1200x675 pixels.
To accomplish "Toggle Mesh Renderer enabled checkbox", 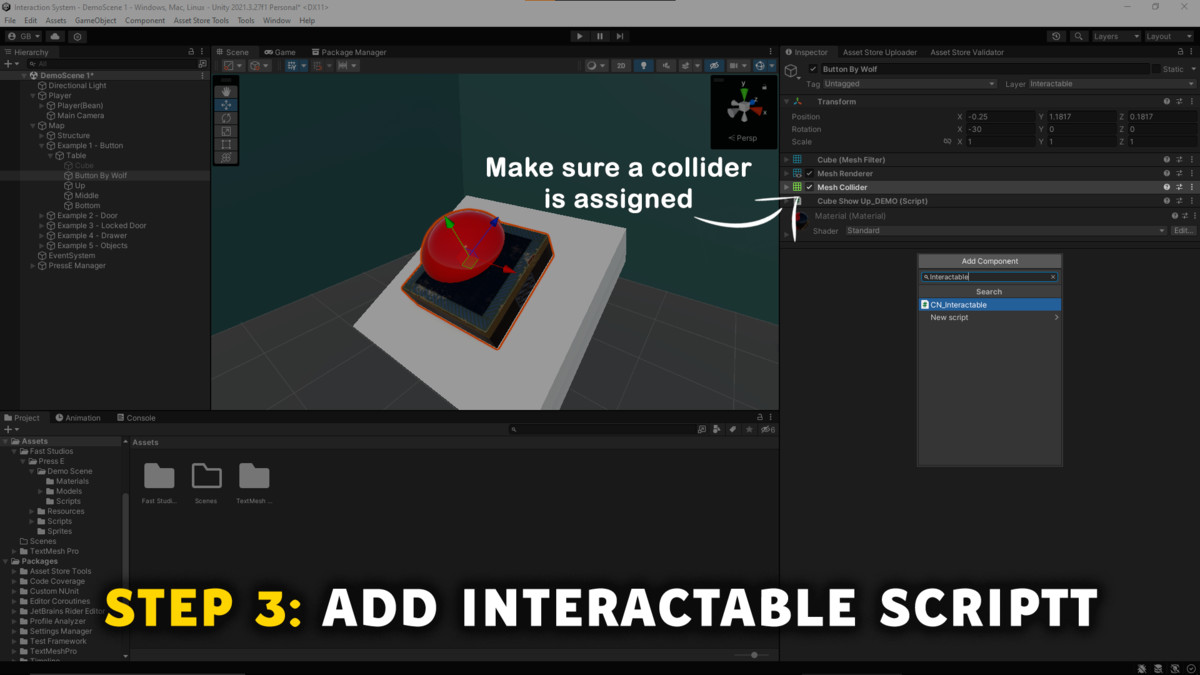I will click(810, 173).
